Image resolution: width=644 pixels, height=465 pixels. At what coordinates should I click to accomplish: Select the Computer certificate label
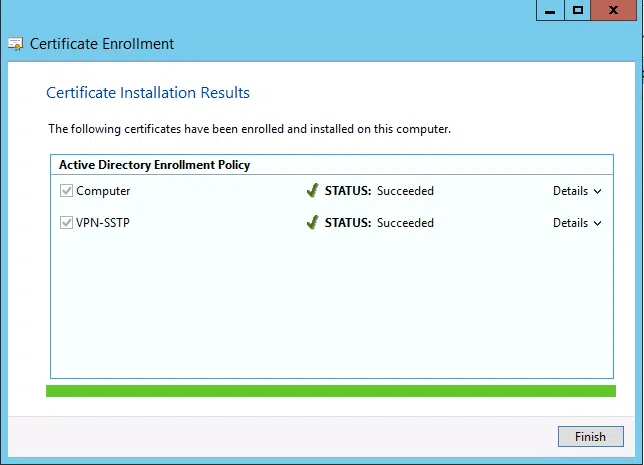[x=103, y=191]
